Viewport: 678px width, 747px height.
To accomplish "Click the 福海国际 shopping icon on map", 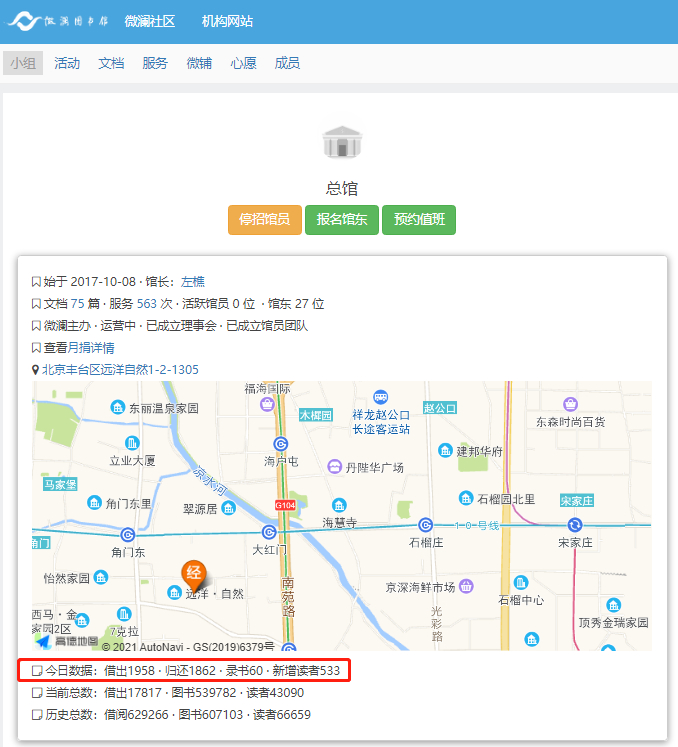I will [267, 404].
